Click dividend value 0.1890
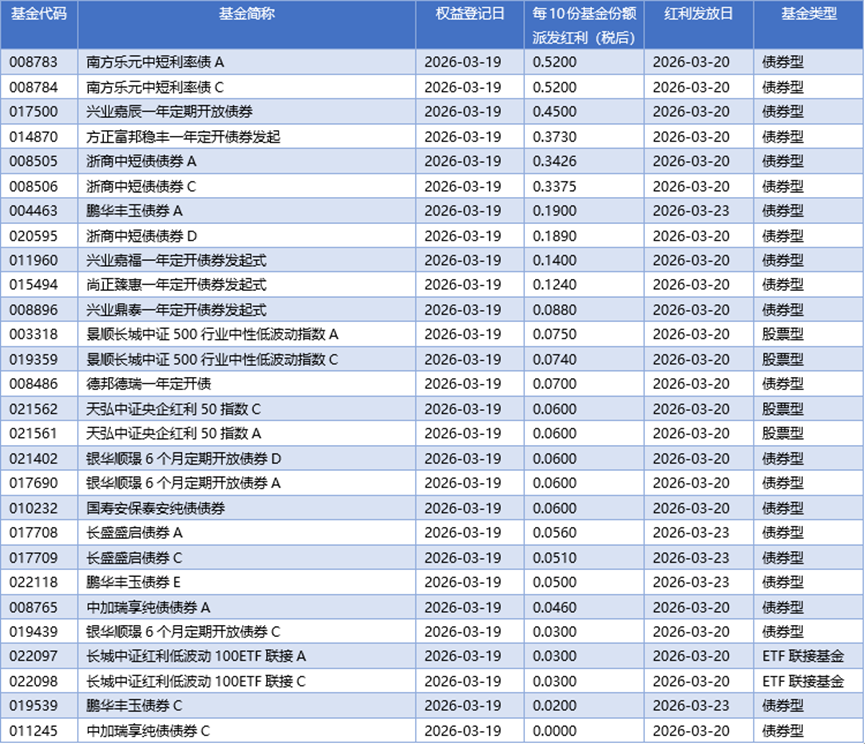 click(554, 236)
